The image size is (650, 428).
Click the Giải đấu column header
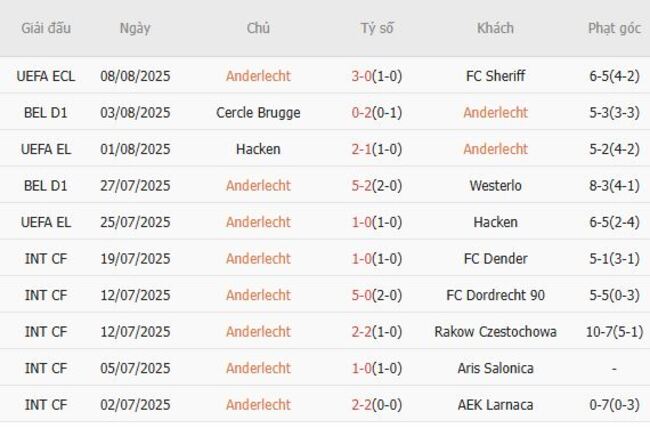(x=46, y=28)
